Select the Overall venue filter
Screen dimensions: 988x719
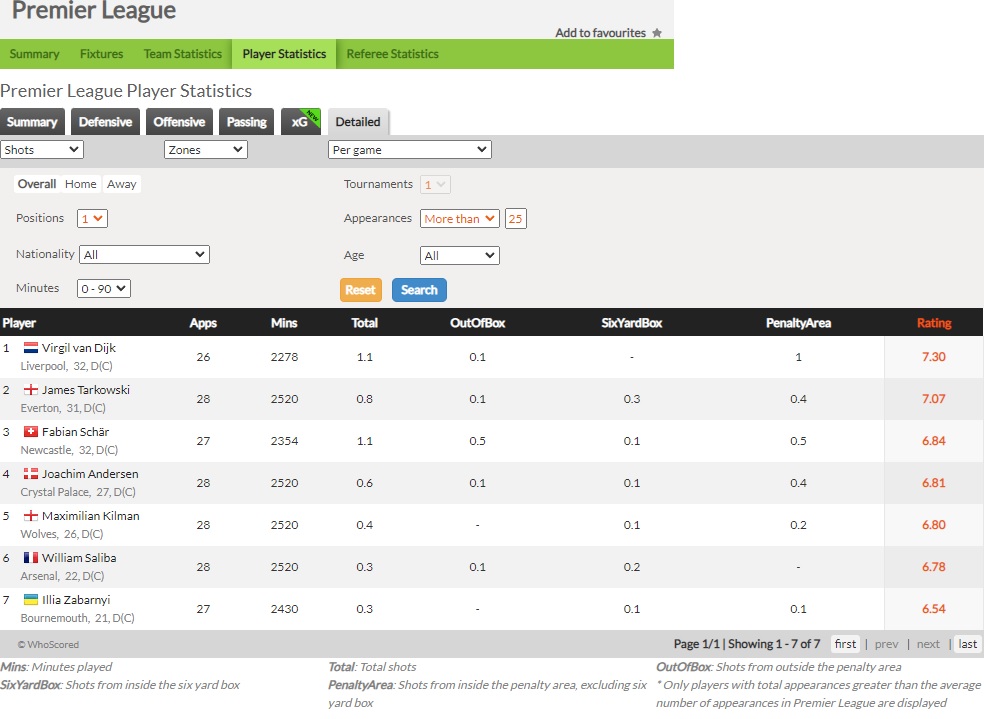coord(37,184)
